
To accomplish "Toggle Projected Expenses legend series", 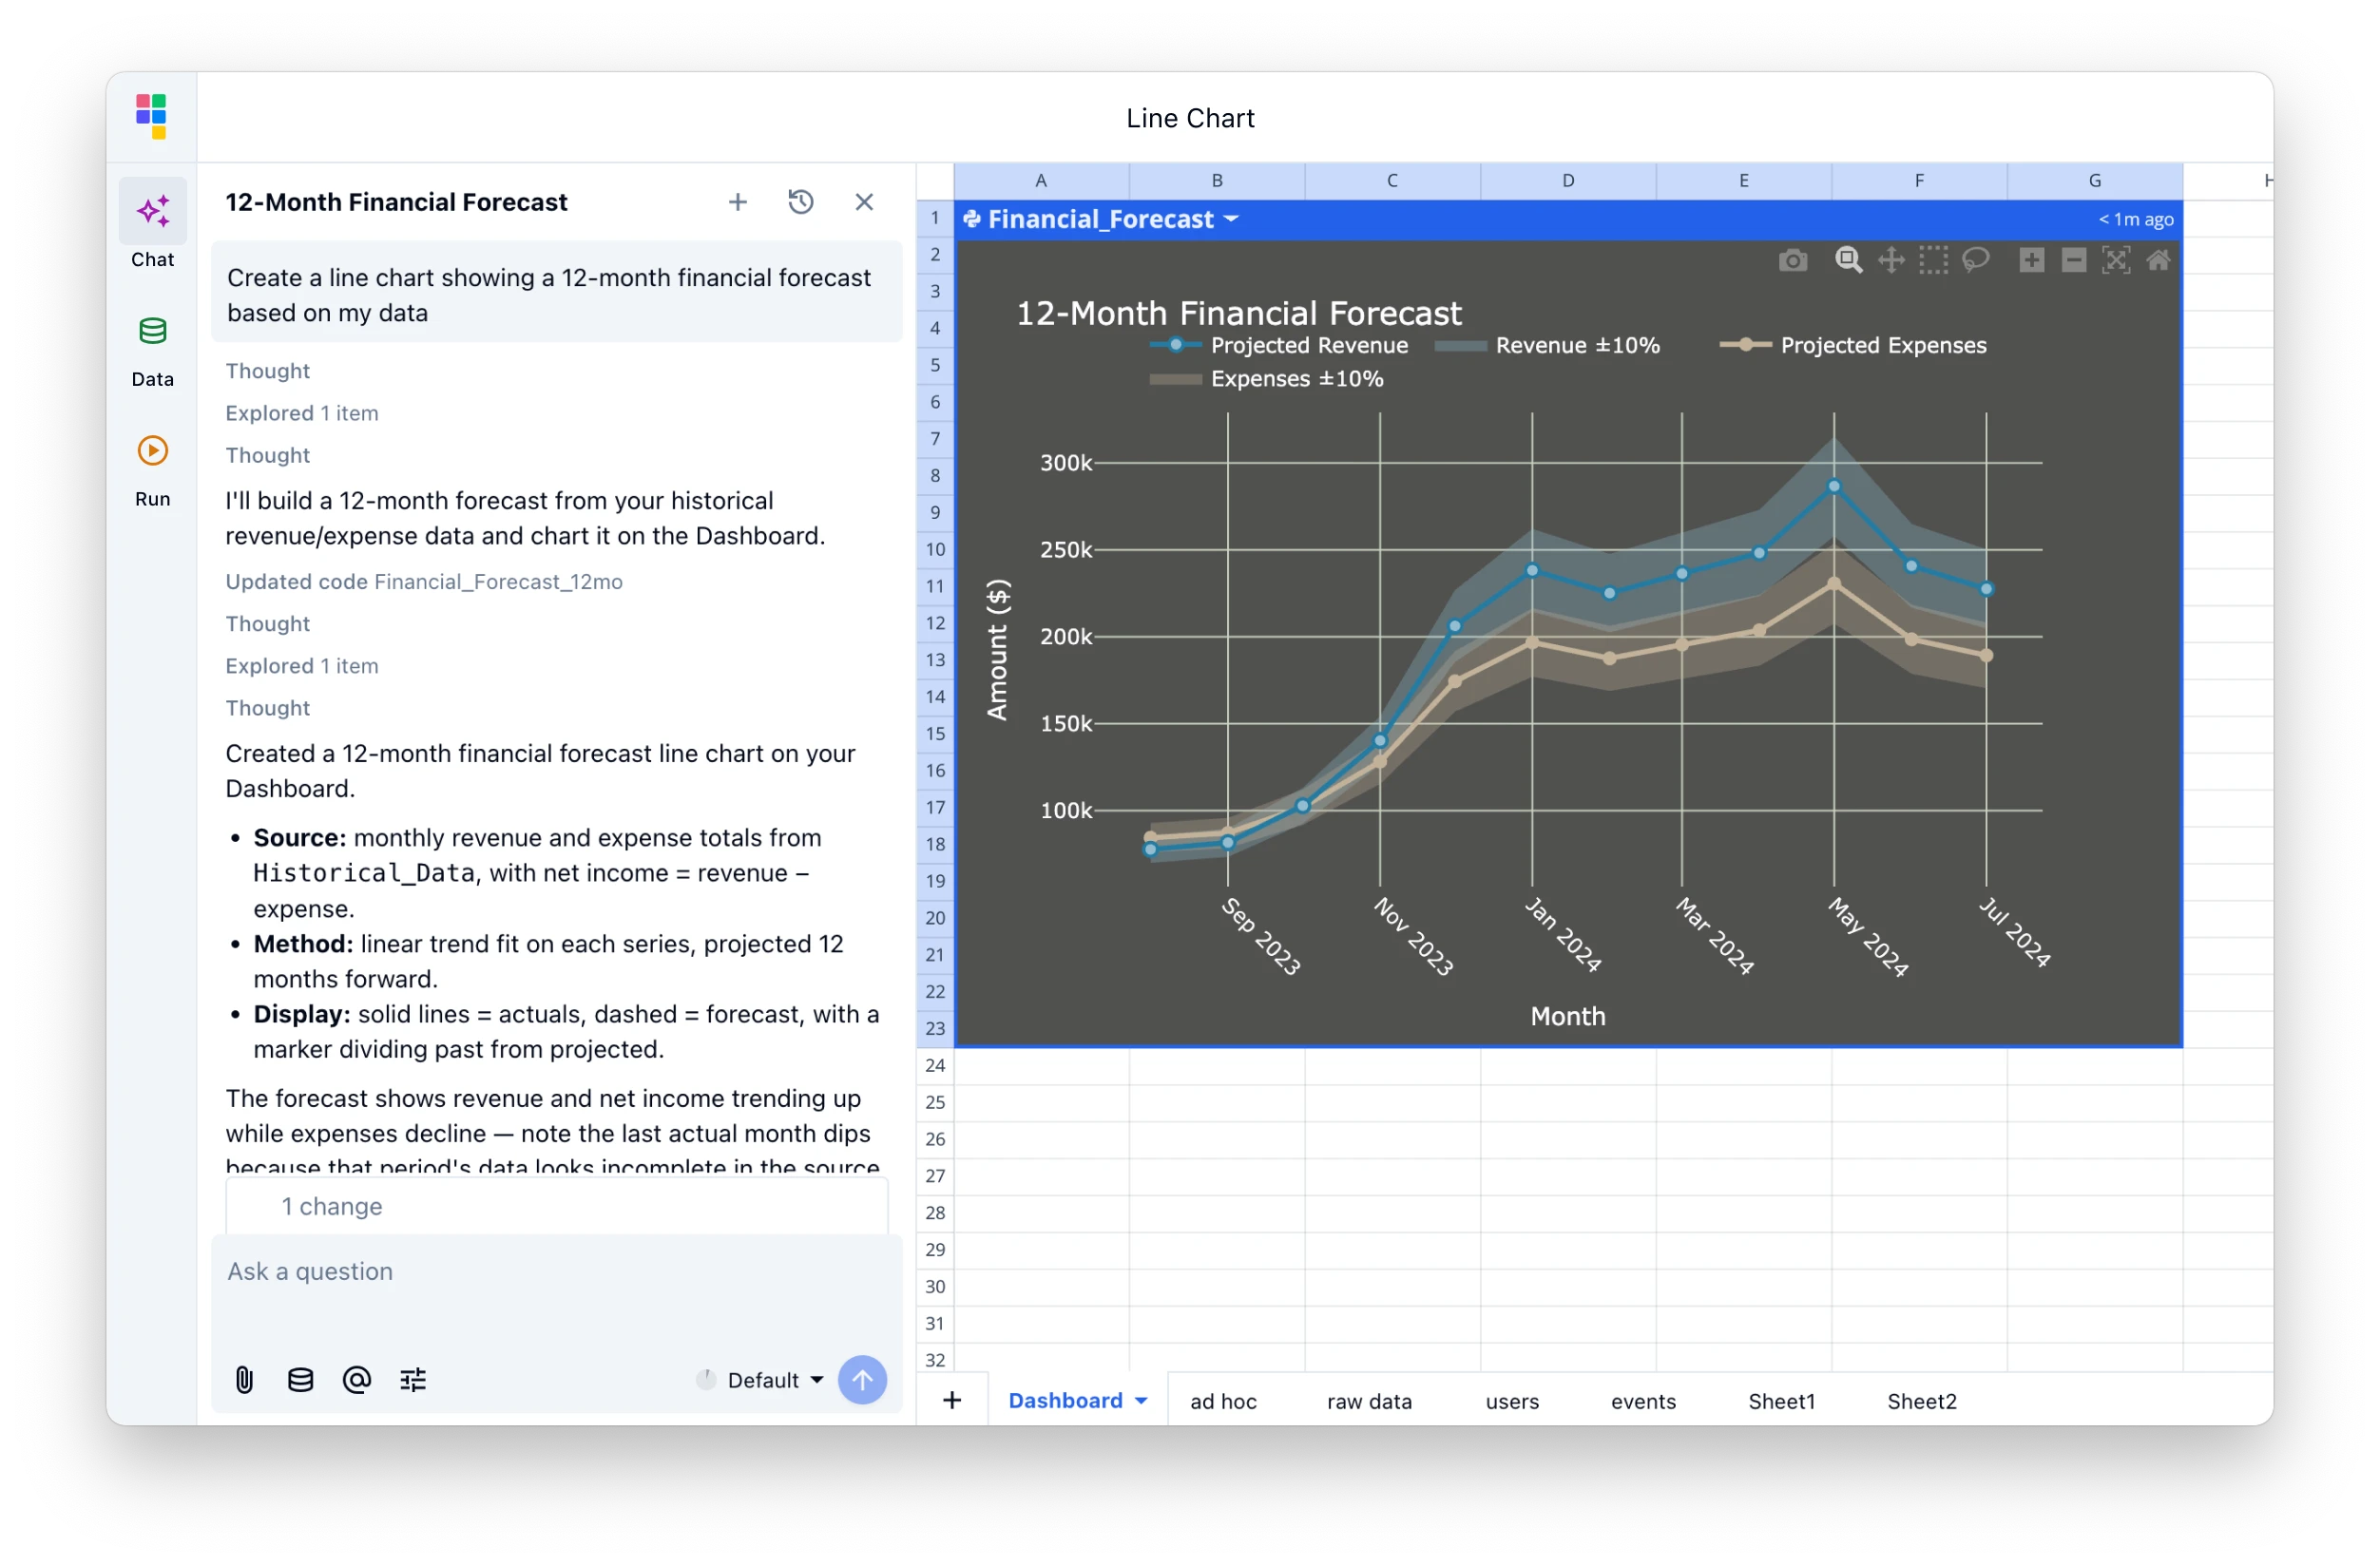I will [x=1852, y=345].
